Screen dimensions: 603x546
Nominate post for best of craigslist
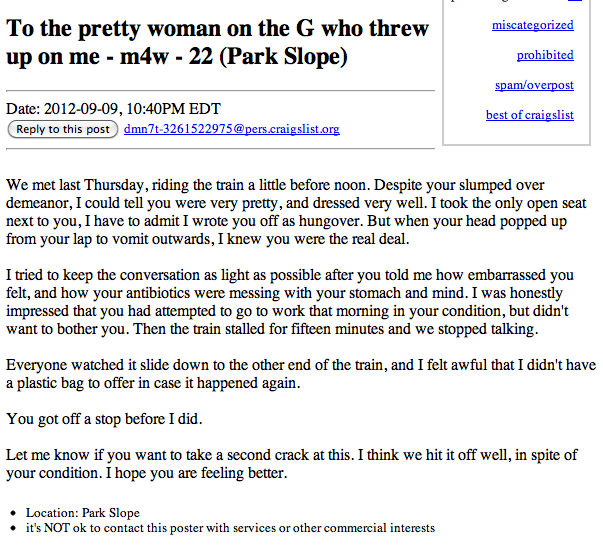click(530, 115)
